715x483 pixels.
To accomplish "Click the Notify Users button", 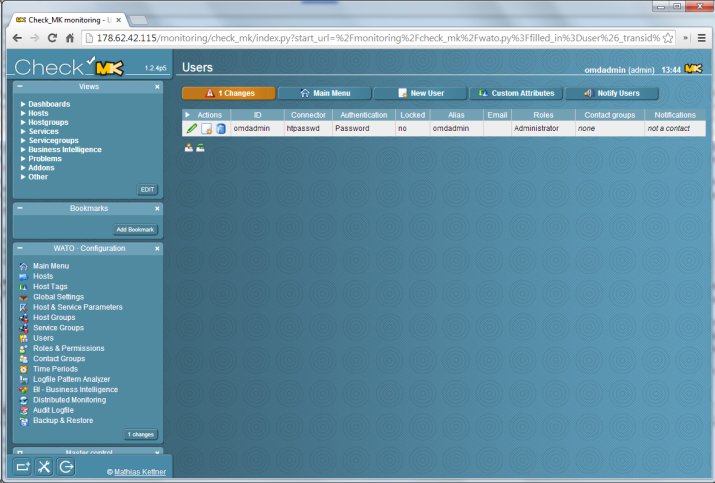I will pos(612,93).
